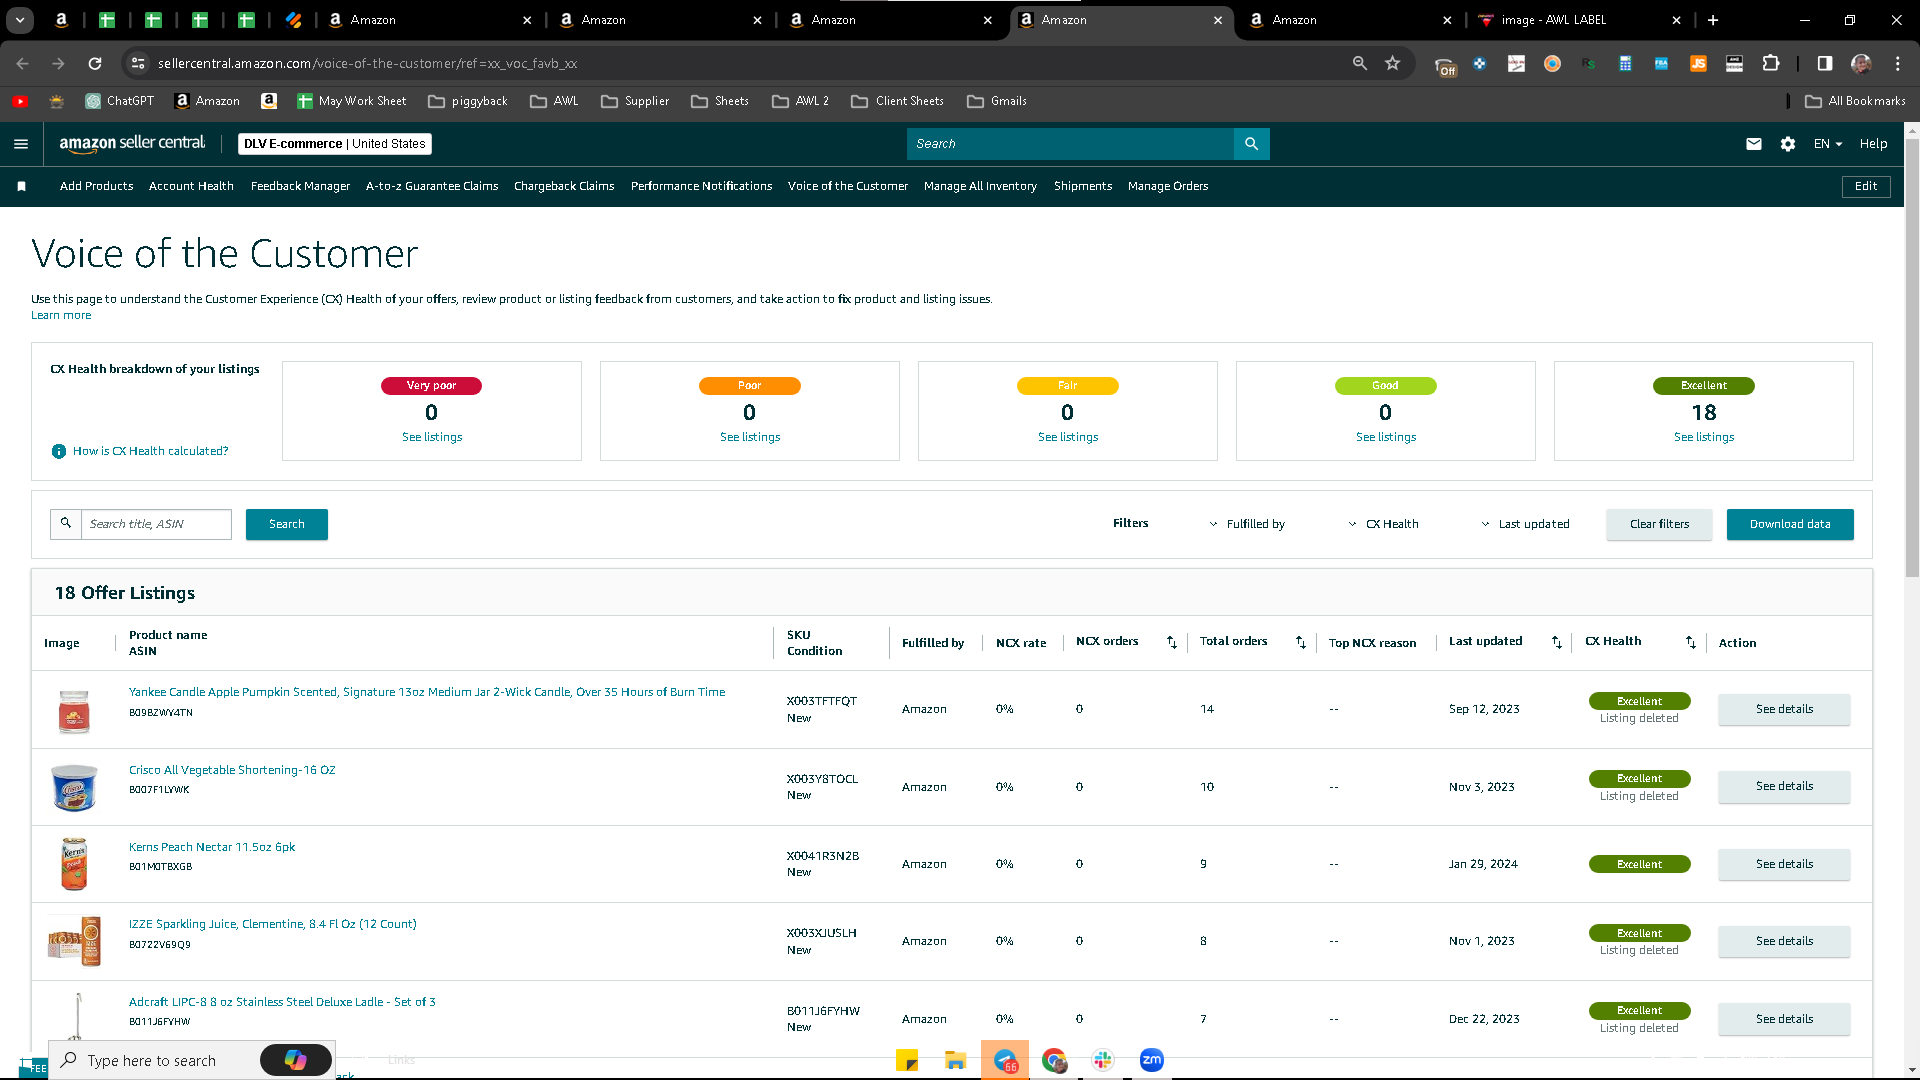Sort by Last updated column arrows
Screen dimensions: 1920x1080
coord(1557,642)
